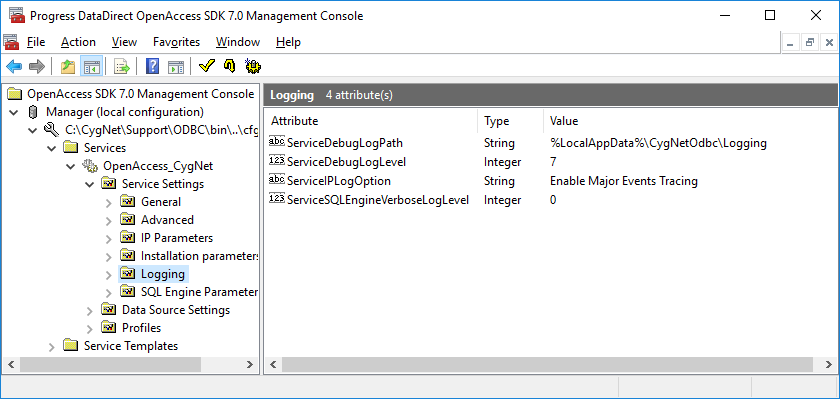Expand the SQL Engine Parameters node
The image size is (840, 399).
(x=109, y=292)
